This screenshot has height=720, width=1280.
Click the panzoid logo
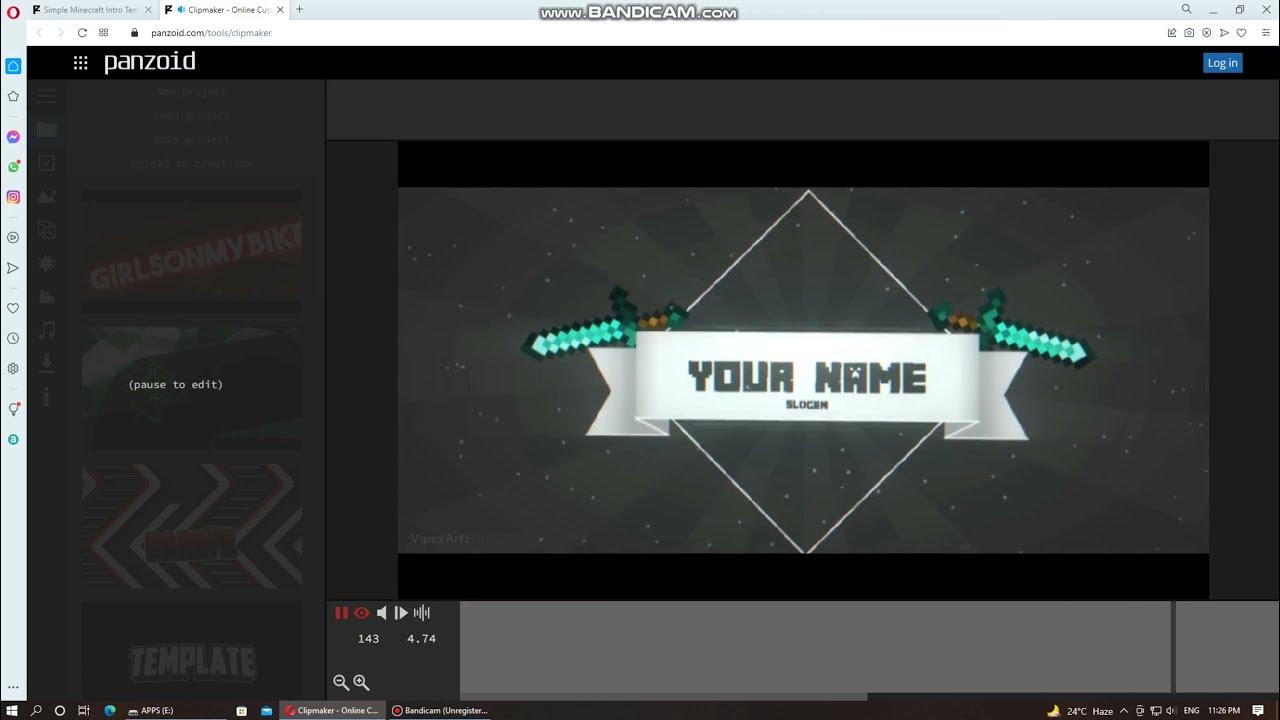[x=150, y=62]
